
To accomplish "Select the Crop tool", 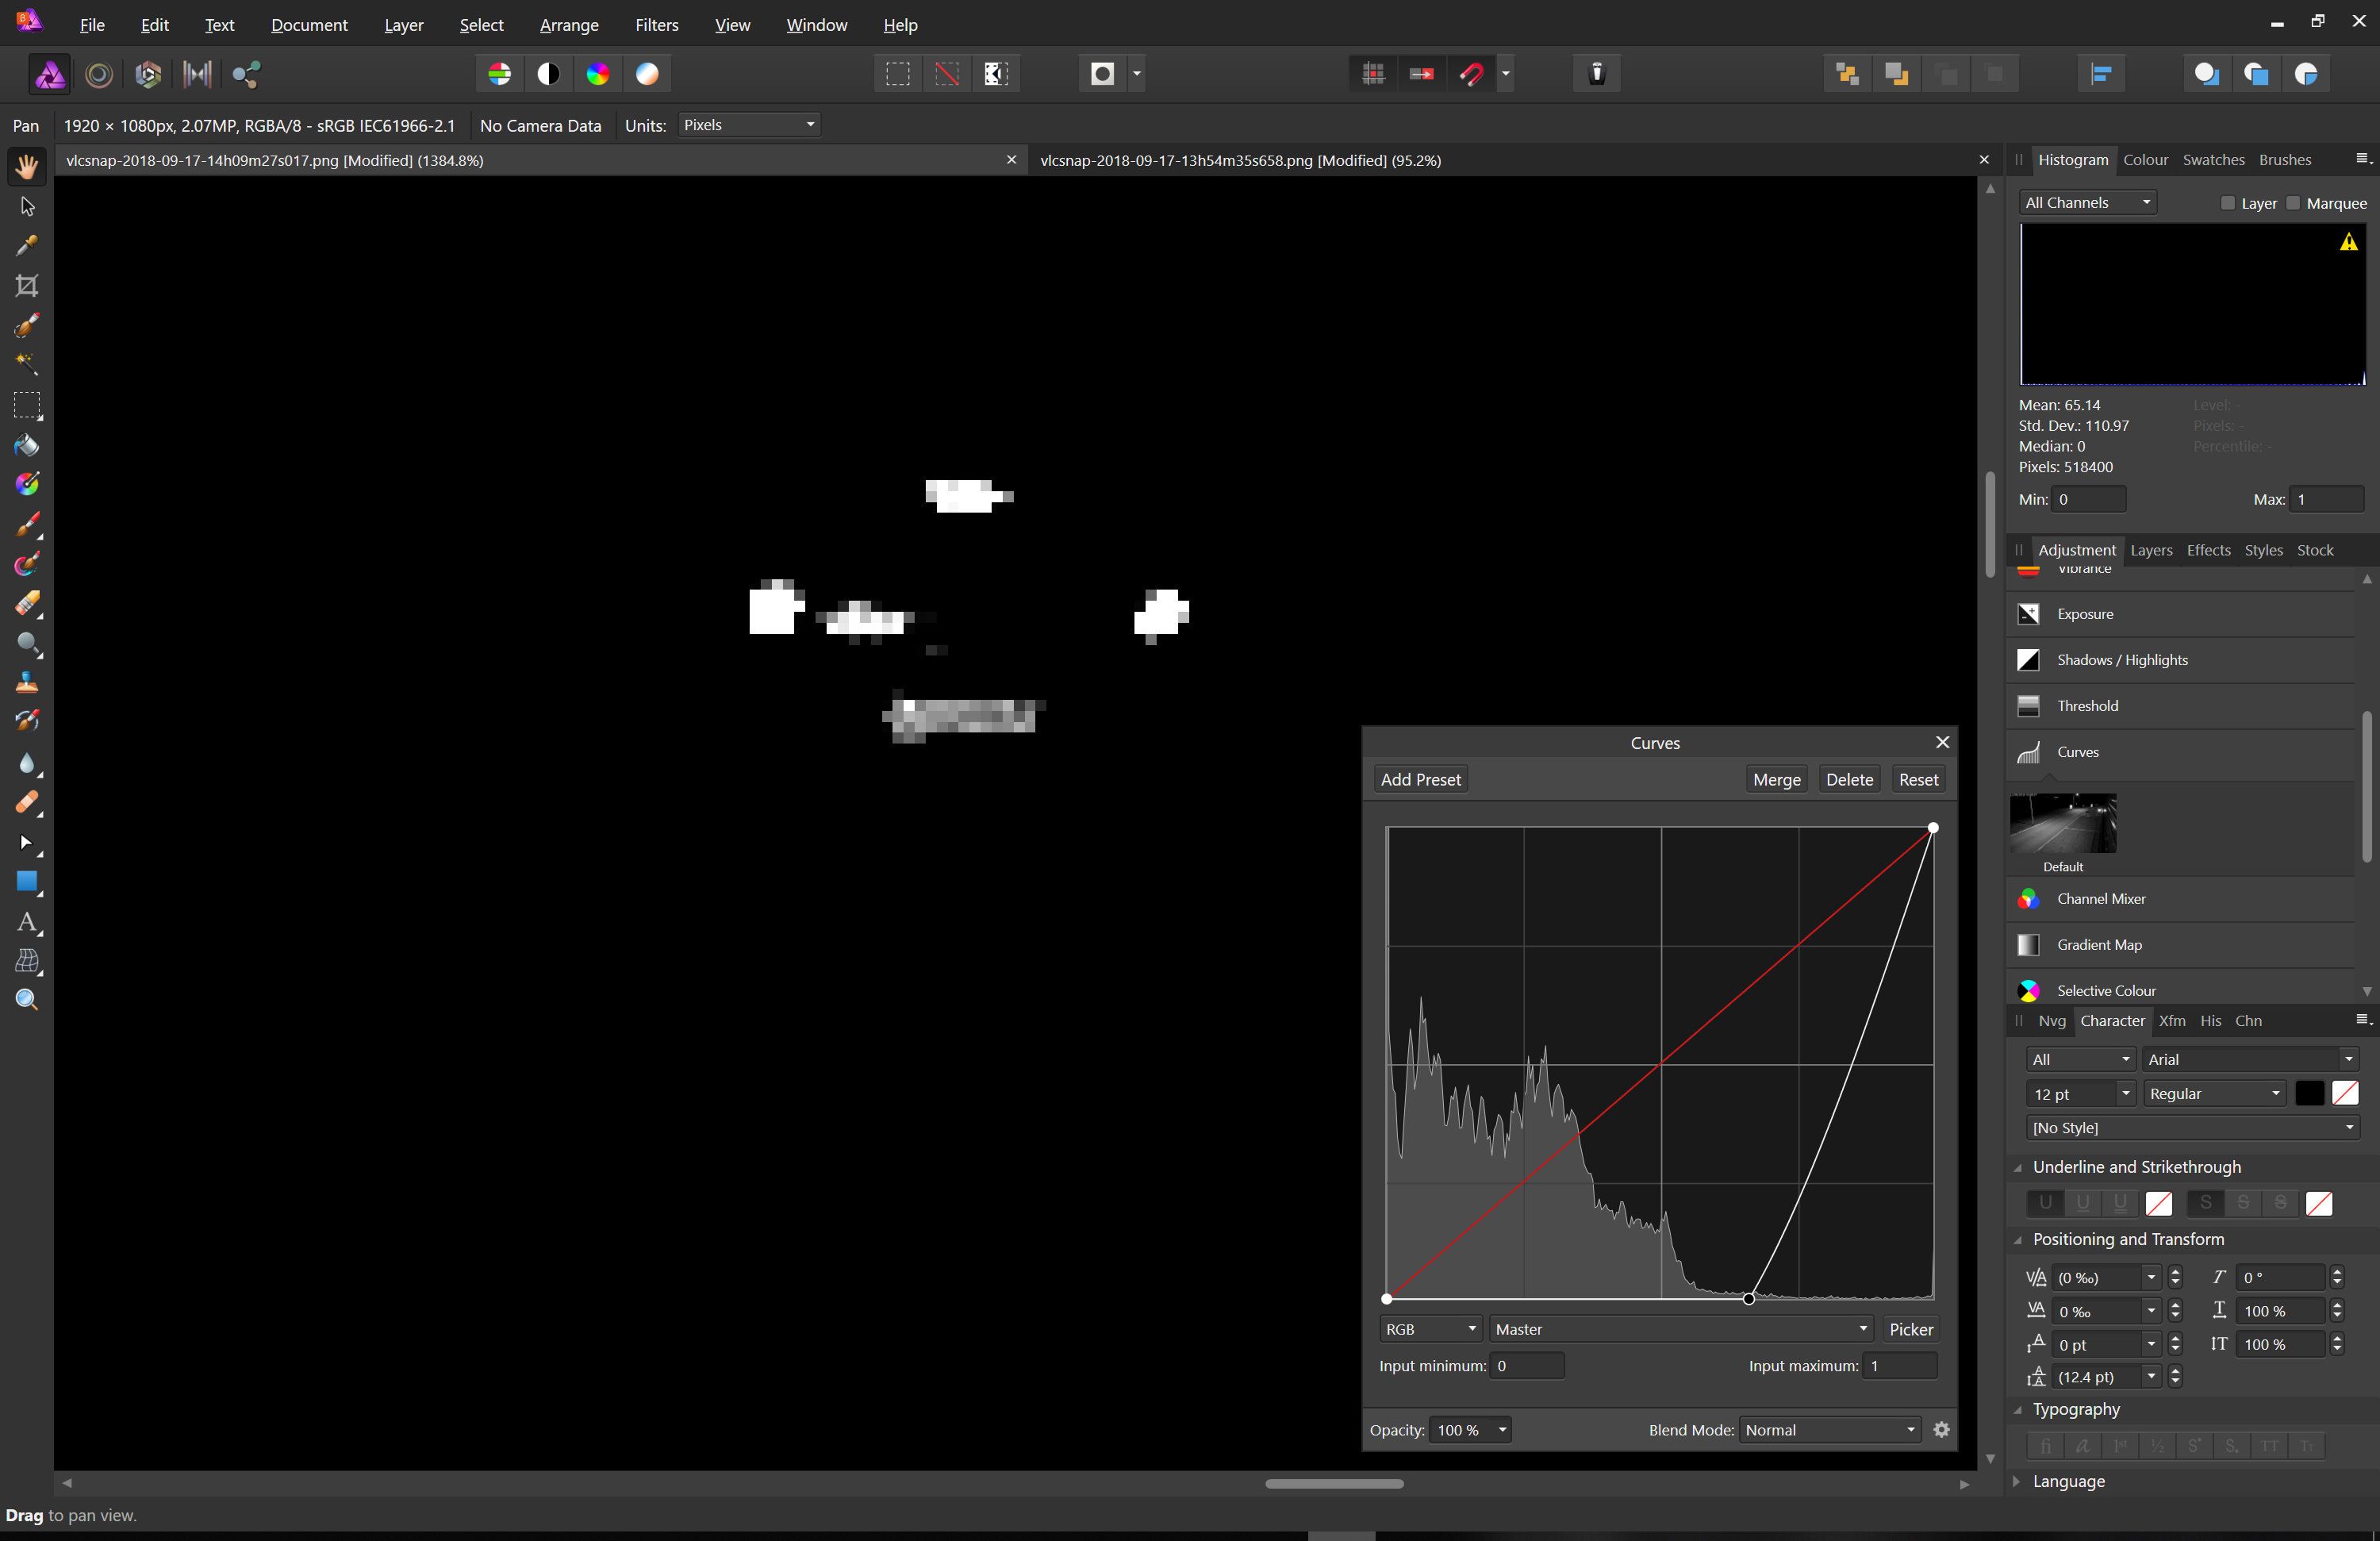I will 27,286.
